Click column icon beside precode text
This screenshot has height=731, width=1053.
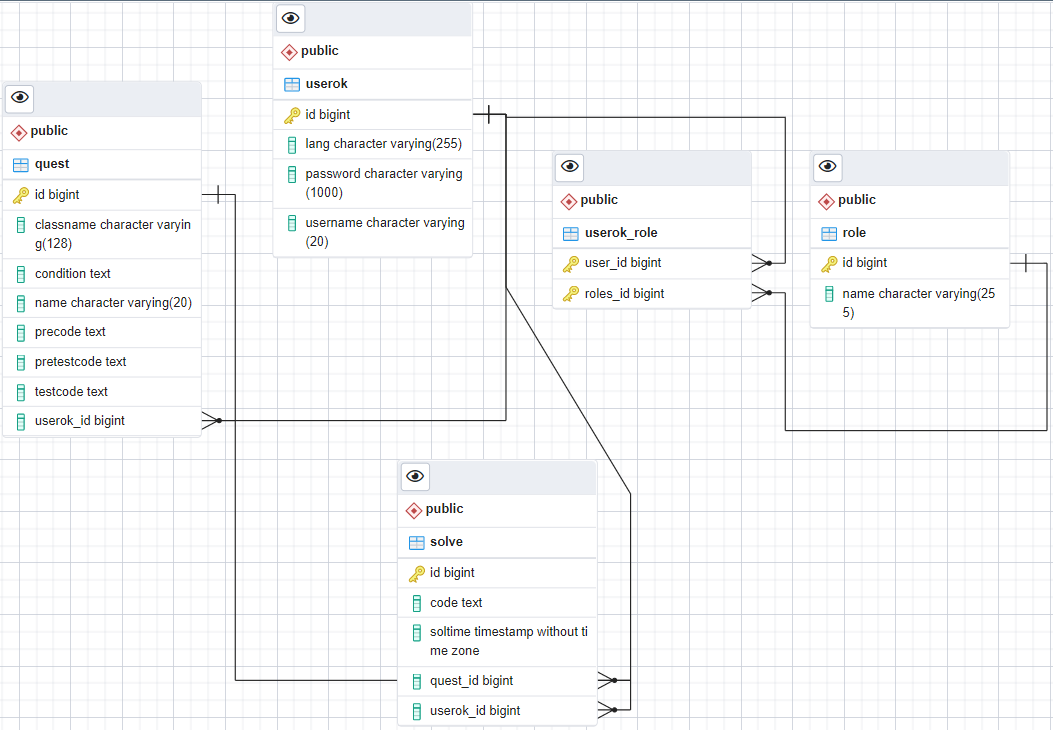tap(21, 332)
